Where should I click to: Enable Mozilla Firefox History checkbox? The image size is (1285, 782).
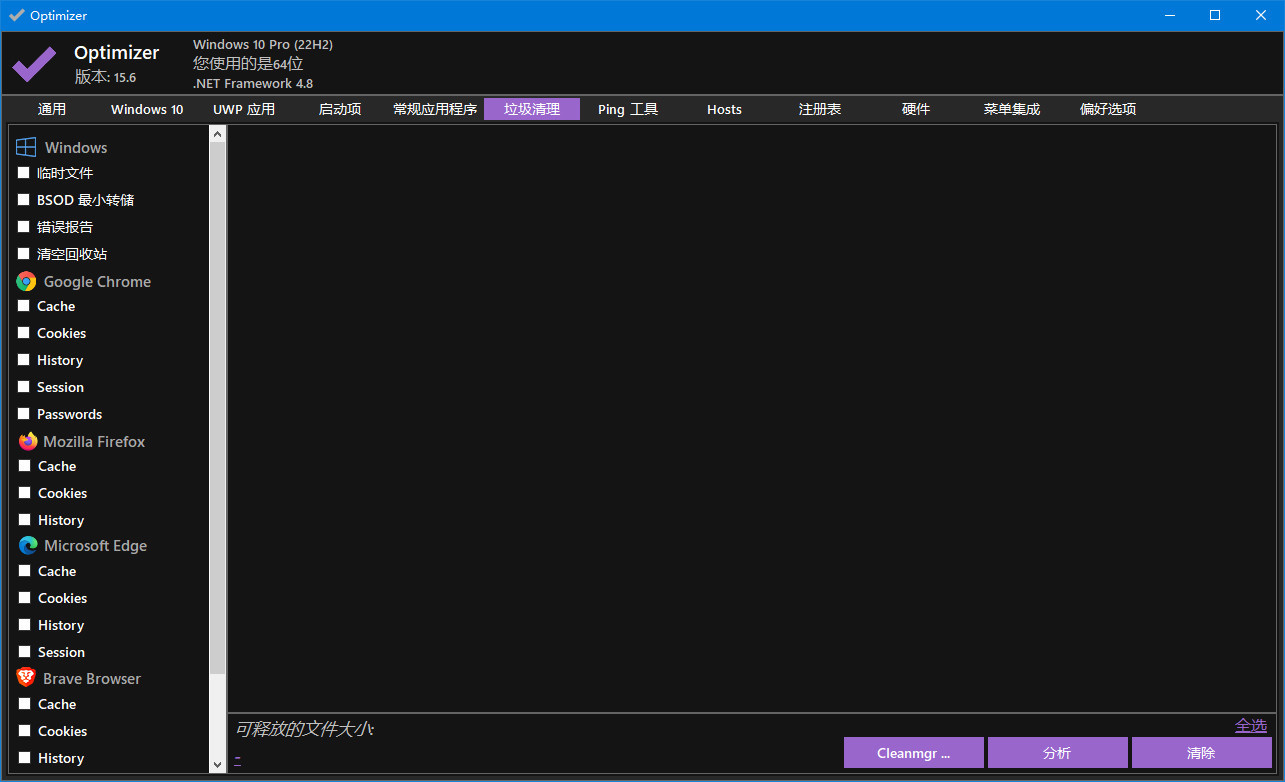[24, 519]
